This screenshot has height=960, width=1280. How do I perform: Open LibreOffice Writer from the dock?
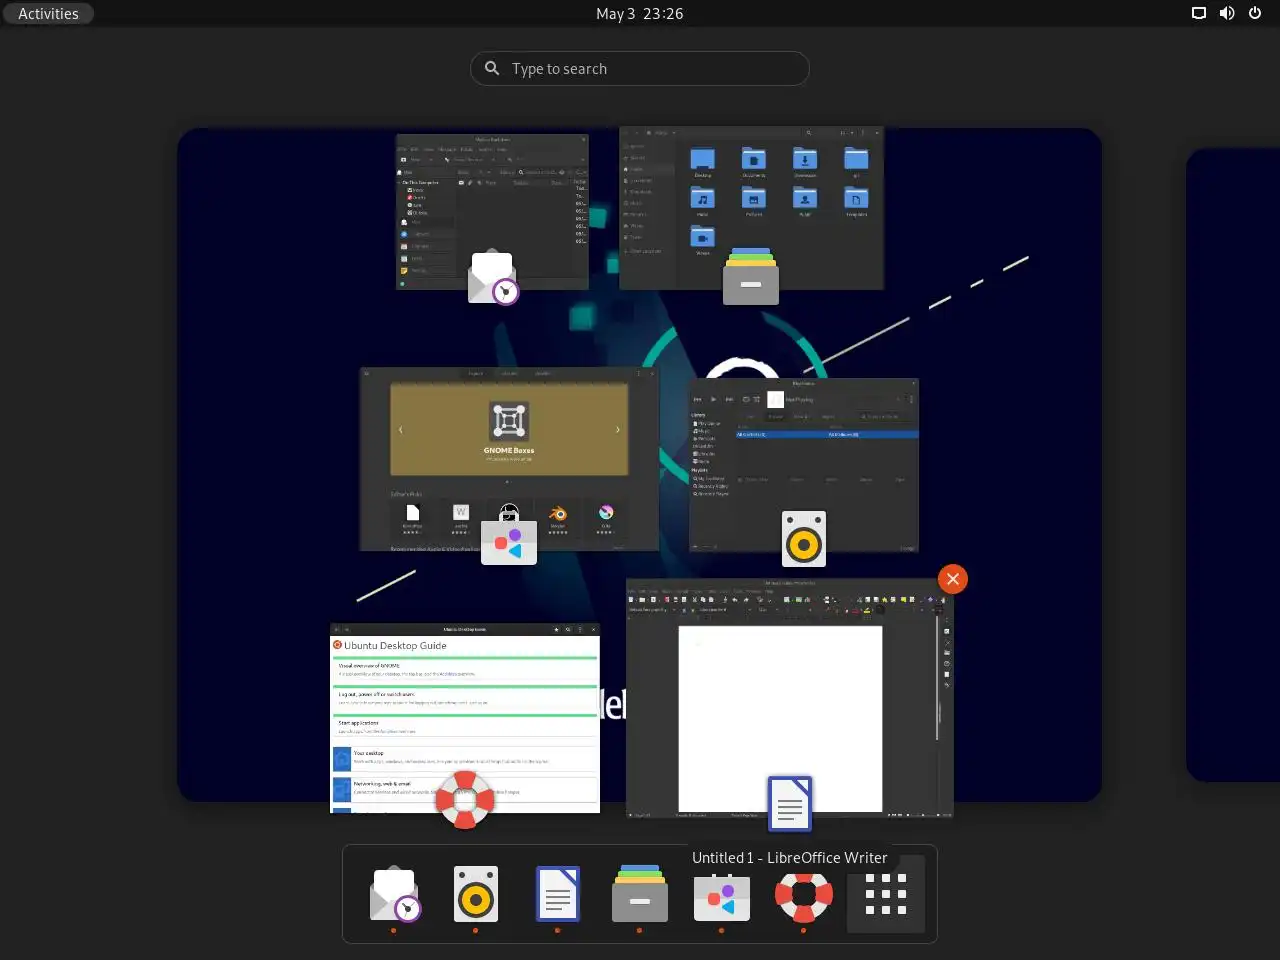point(558,893)
